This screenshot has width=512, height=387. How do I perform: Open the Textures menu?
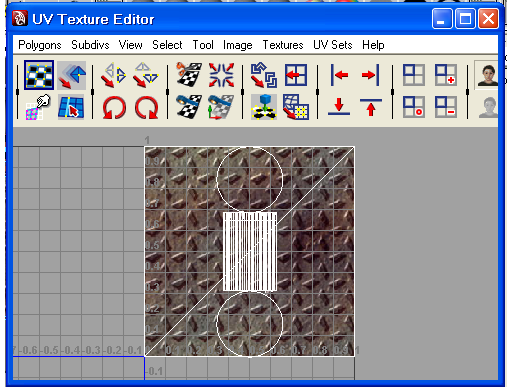[283, 45]
